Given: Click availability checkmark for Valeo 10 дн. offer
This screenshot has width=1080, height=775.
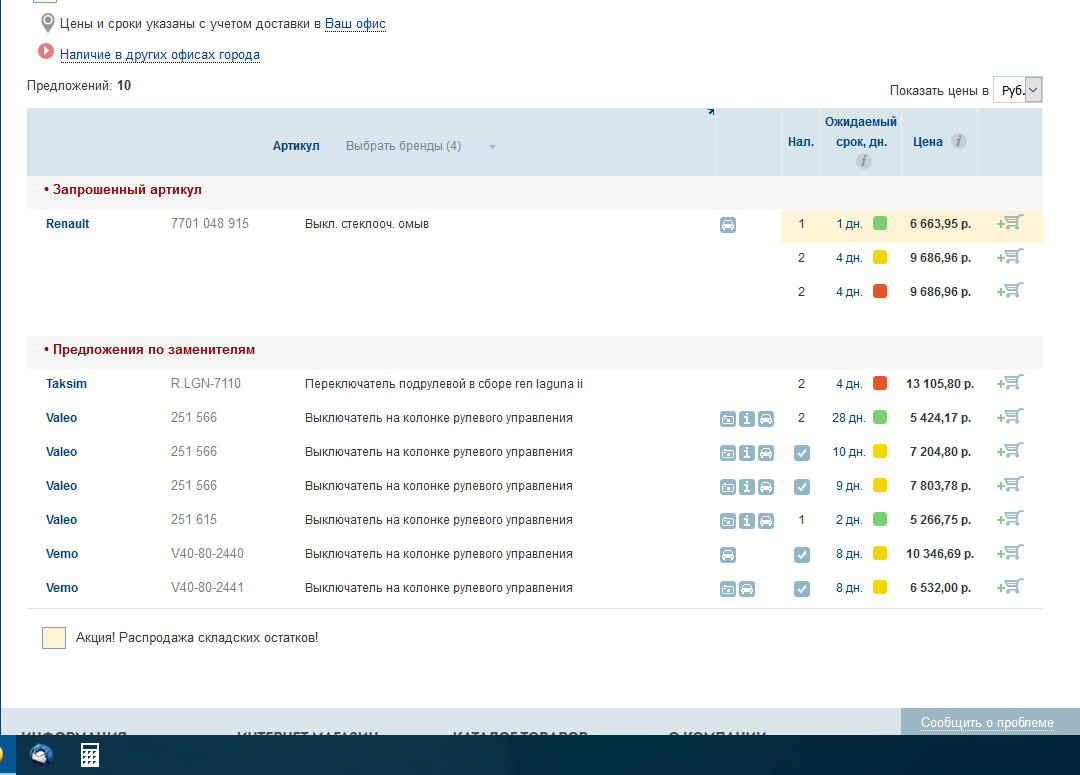Looking at the screenshot, I should pyautogui.click(x=801, y=452).
